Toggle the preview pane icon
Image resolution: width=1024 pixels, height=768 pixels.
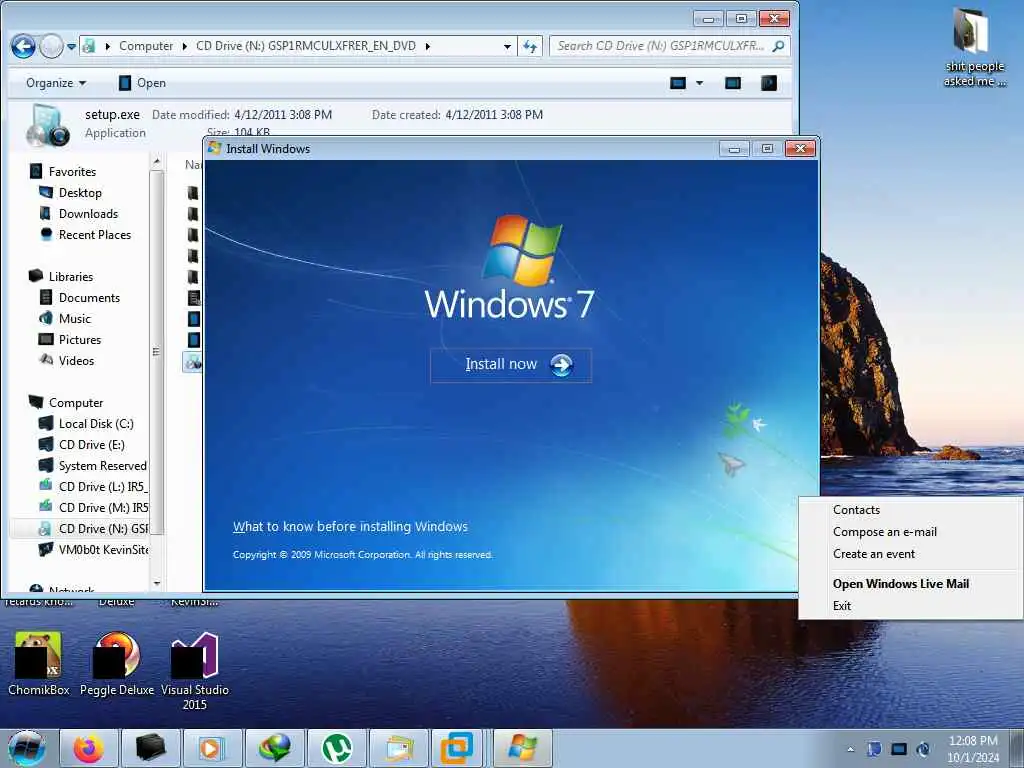point(733,83)
